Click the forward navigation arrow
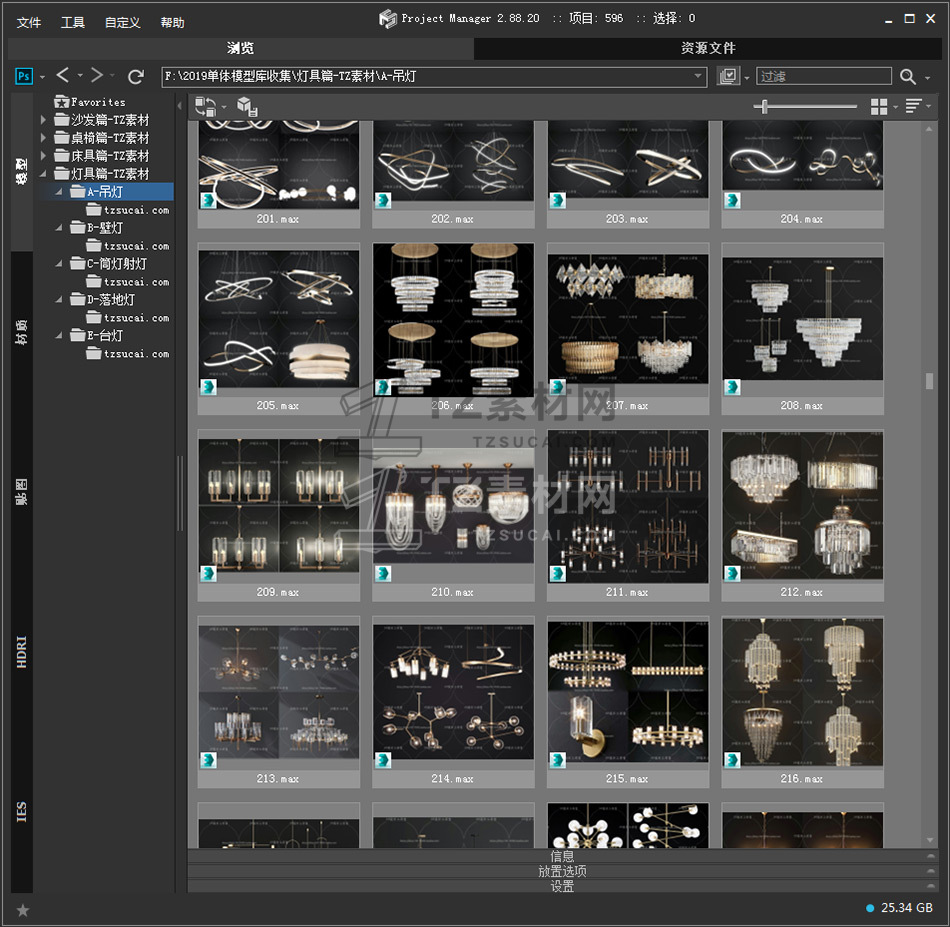The image size is (950, 927). (x=97, y=76)
